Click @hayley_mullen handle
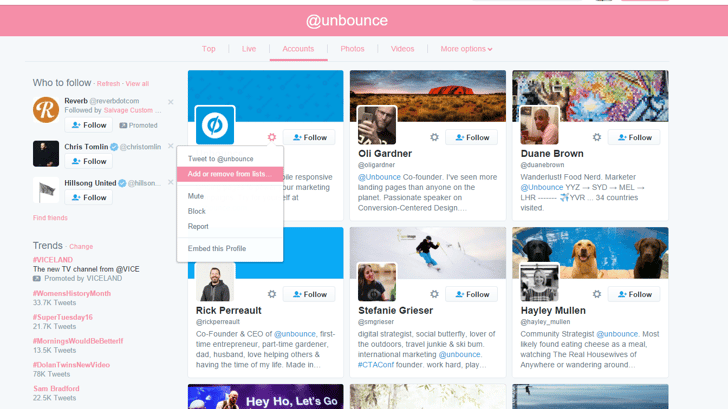Viewport: 728px width, 409px height. (545, 322)
